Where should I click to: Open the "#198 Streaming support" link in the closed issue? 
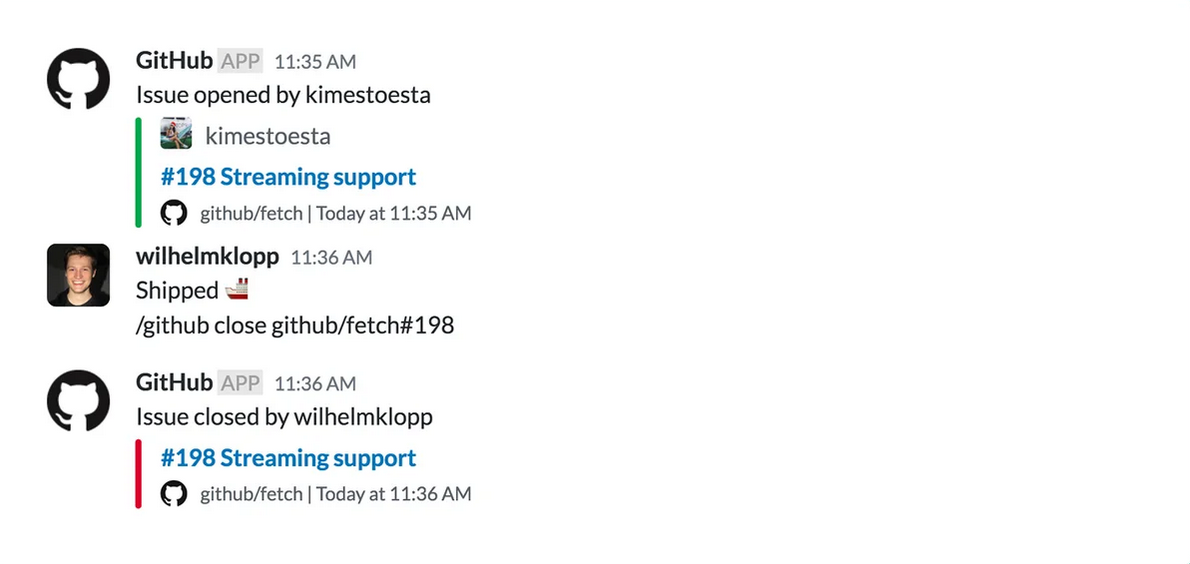click(x=288, y=458)
